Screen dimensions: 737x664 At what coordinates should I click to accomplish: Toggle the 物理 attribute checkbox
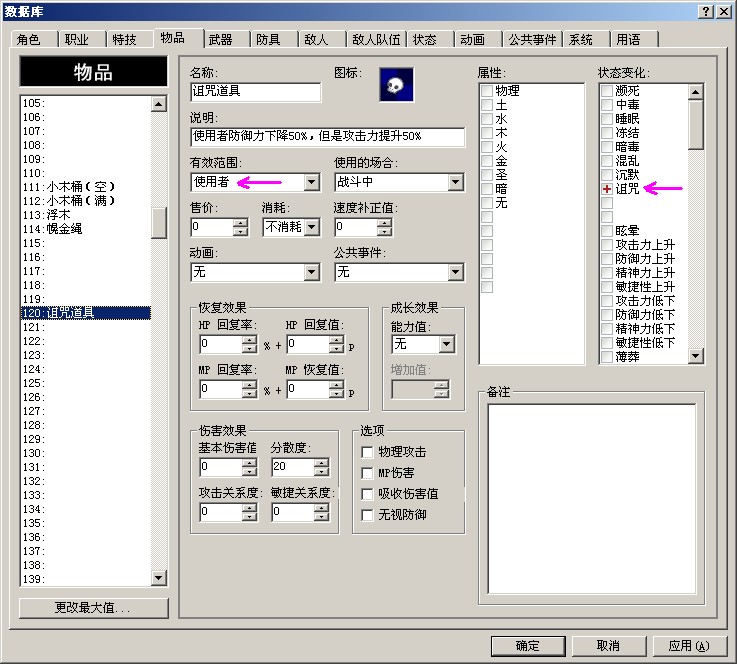487,90
